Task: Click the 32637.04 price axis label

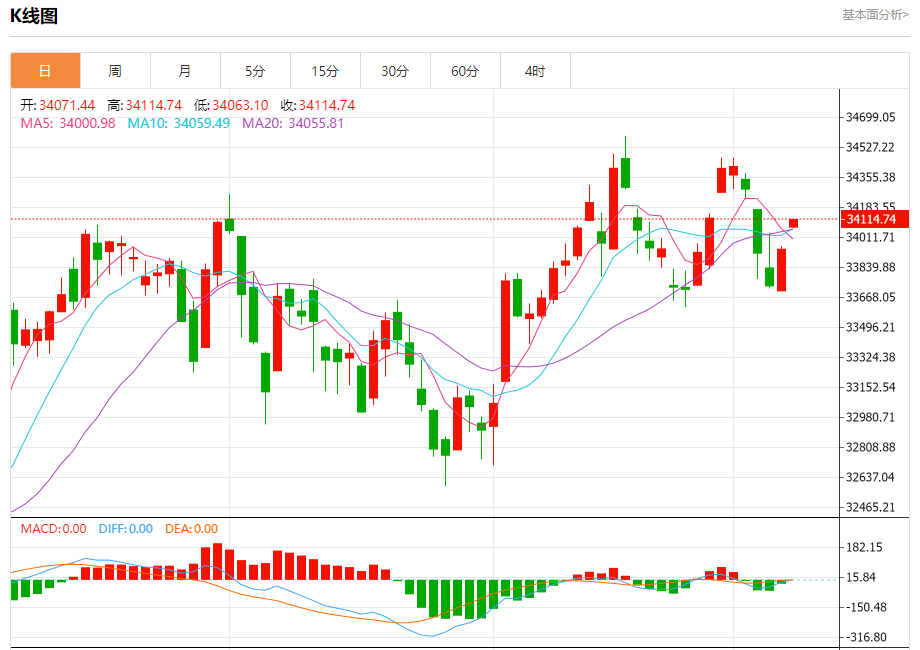Action: [871, 477]
